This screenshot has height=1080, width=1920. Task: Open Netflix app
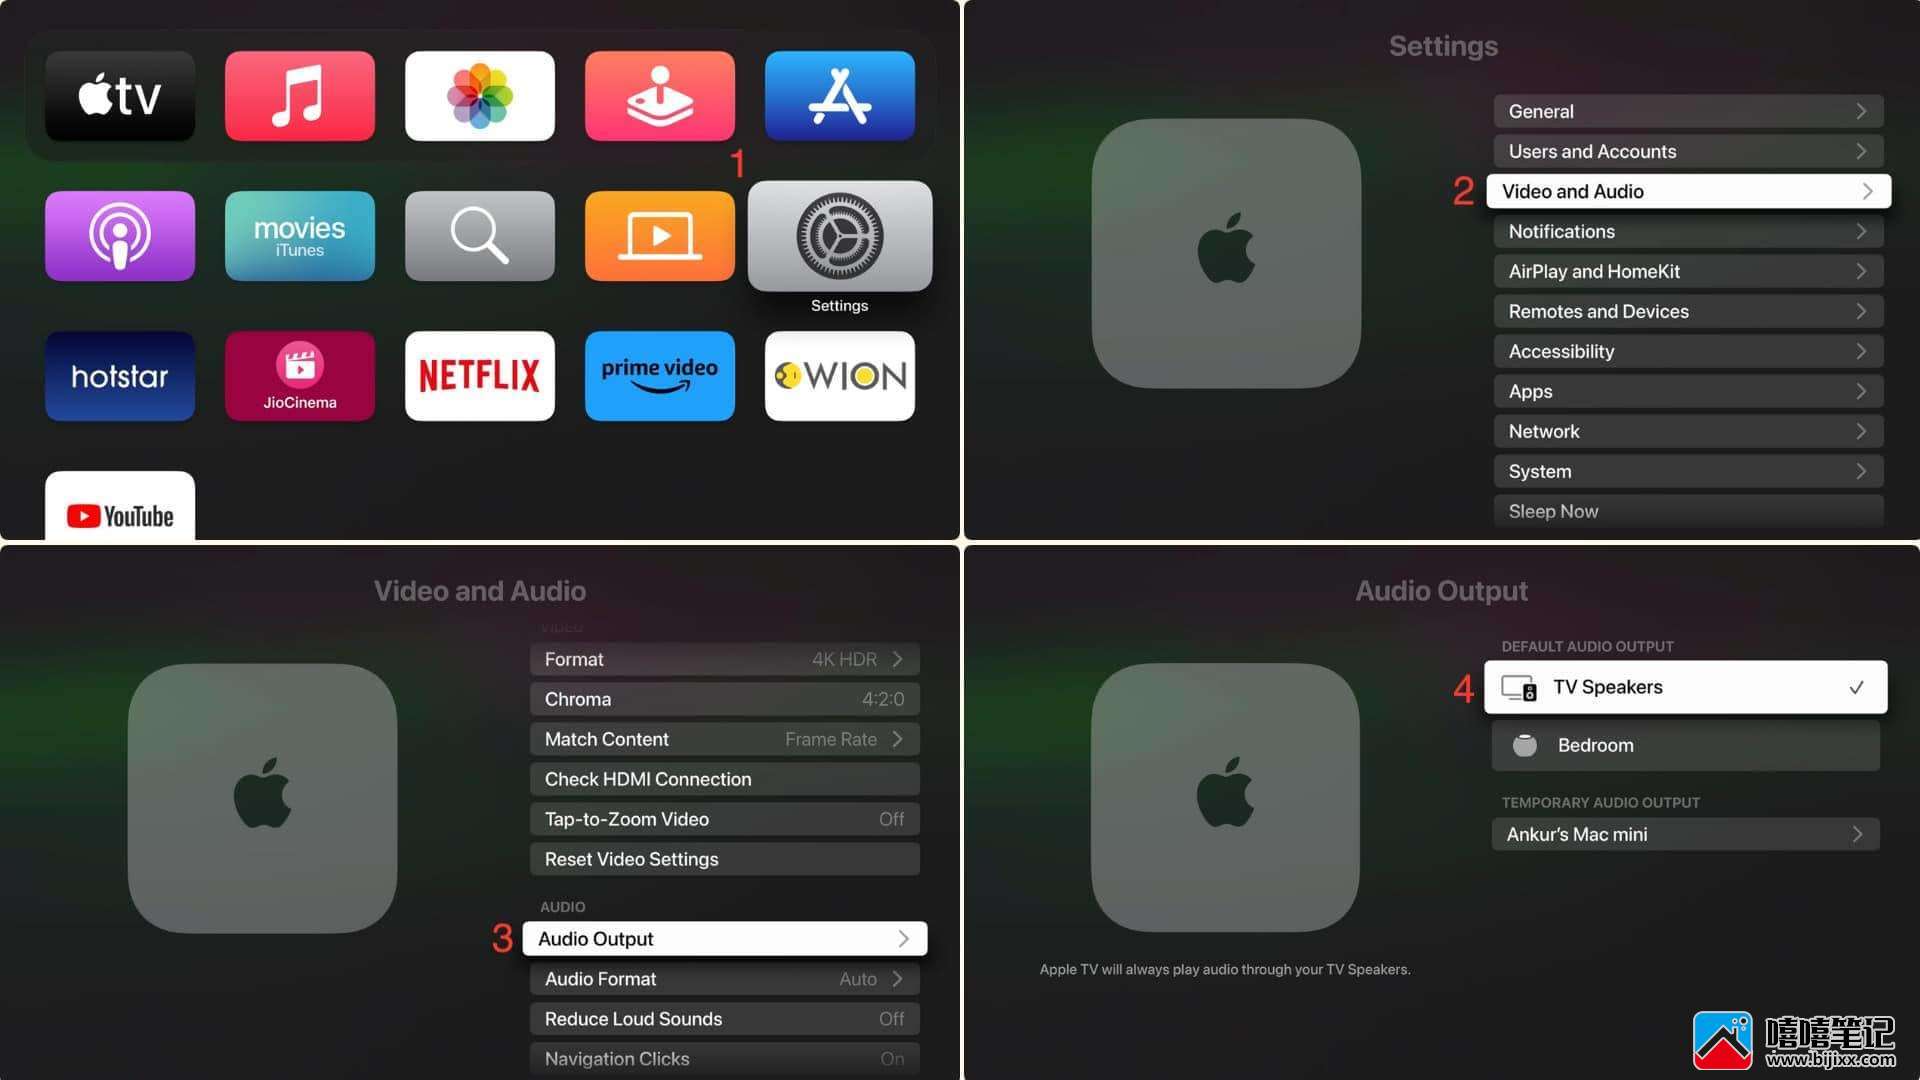[479, 375]
